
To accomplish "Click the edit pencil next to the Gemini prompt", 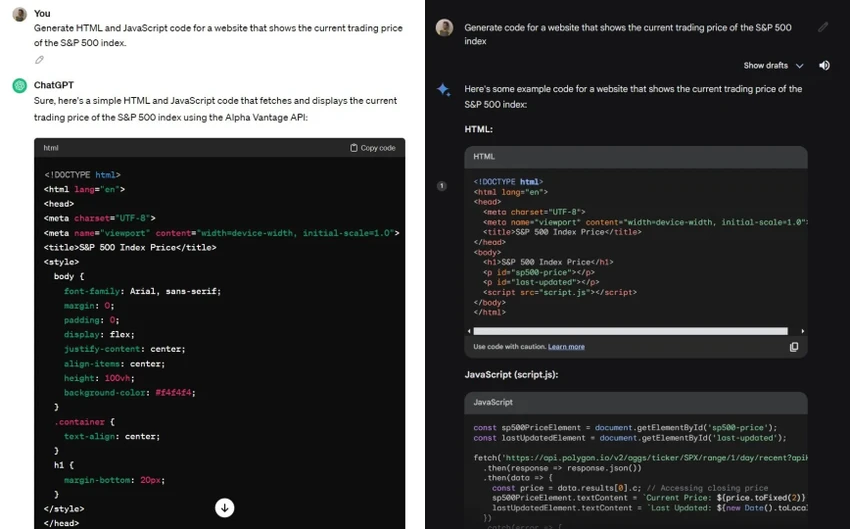I will [823, 27].
